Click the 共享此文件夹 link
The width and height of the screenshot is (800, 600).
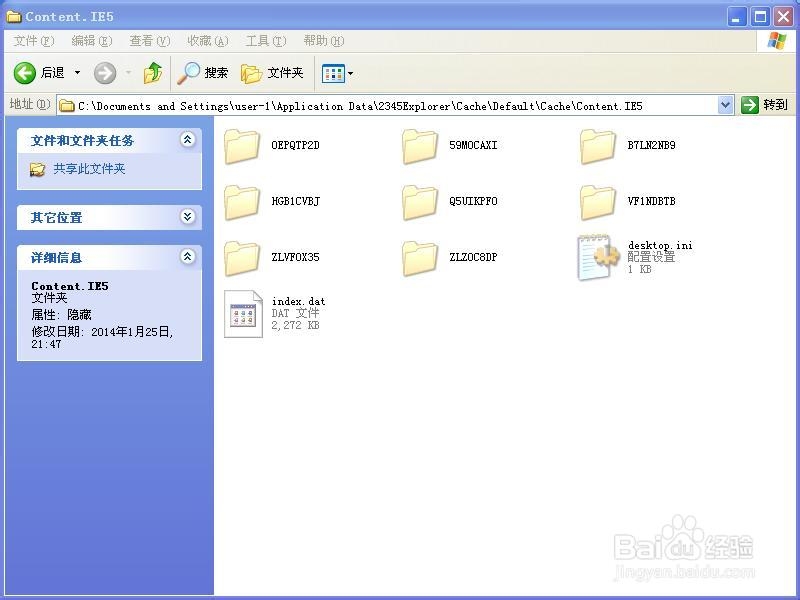89,169
